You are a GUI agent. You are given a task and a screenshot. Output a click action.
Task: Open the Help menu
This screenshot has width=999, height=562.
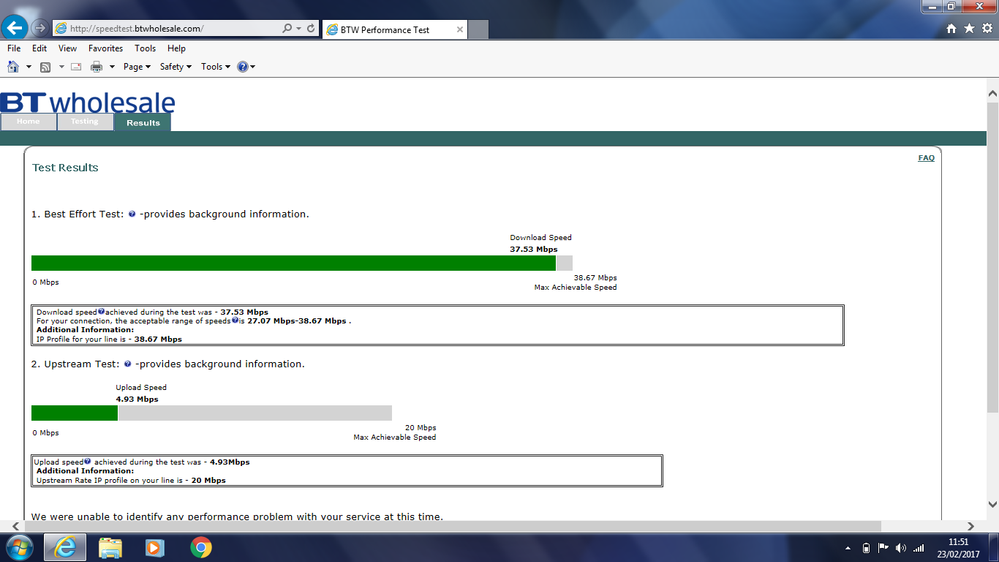pyautogui.click(x=176, y=48)
